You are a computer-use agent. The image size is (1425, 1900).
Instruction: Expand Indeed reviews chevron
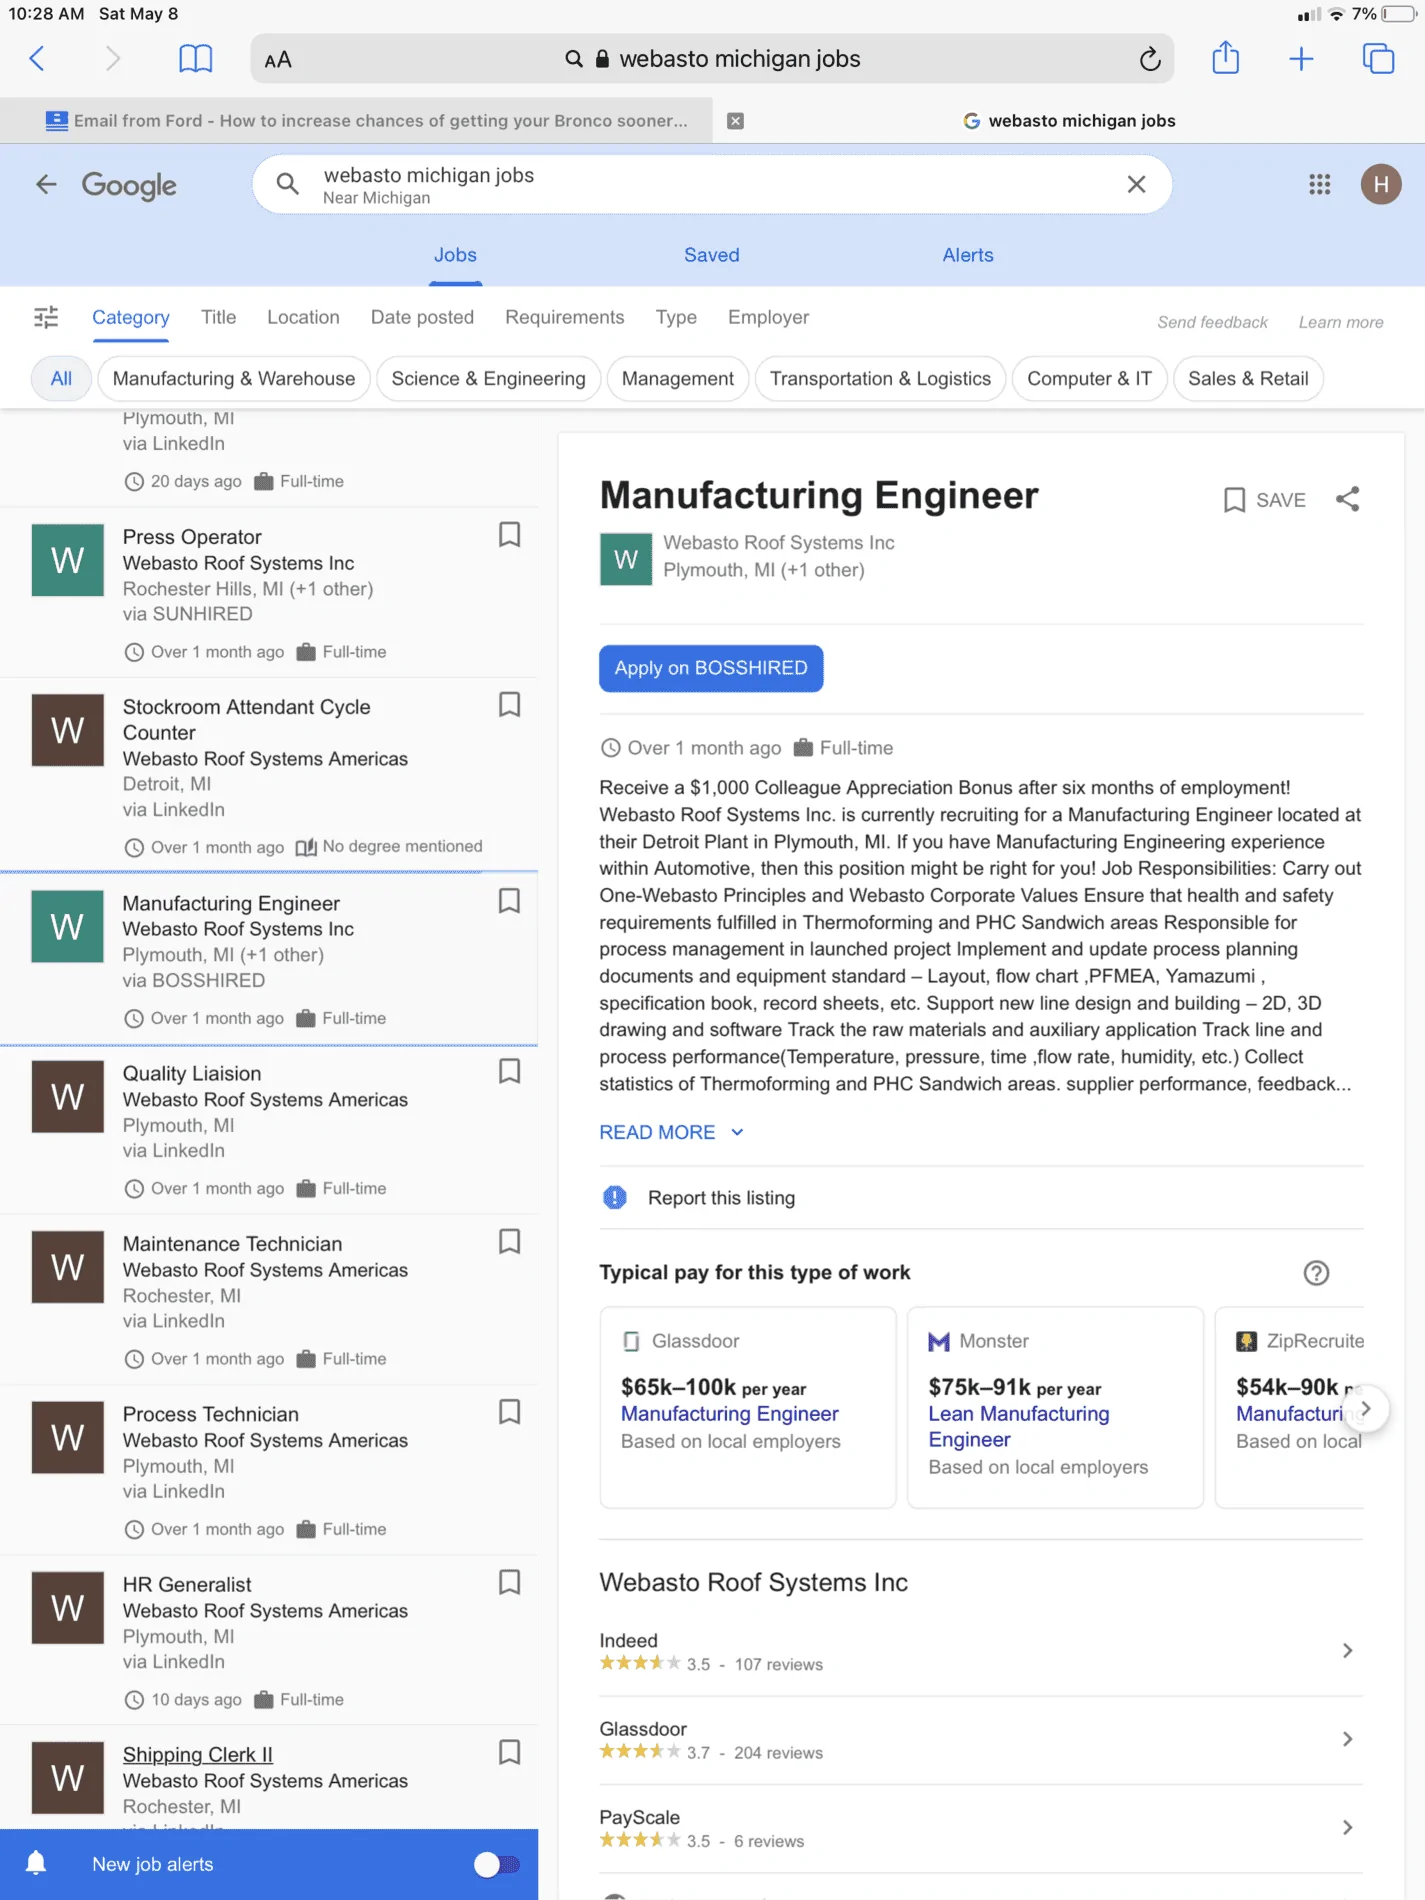click(1347, 1651)
